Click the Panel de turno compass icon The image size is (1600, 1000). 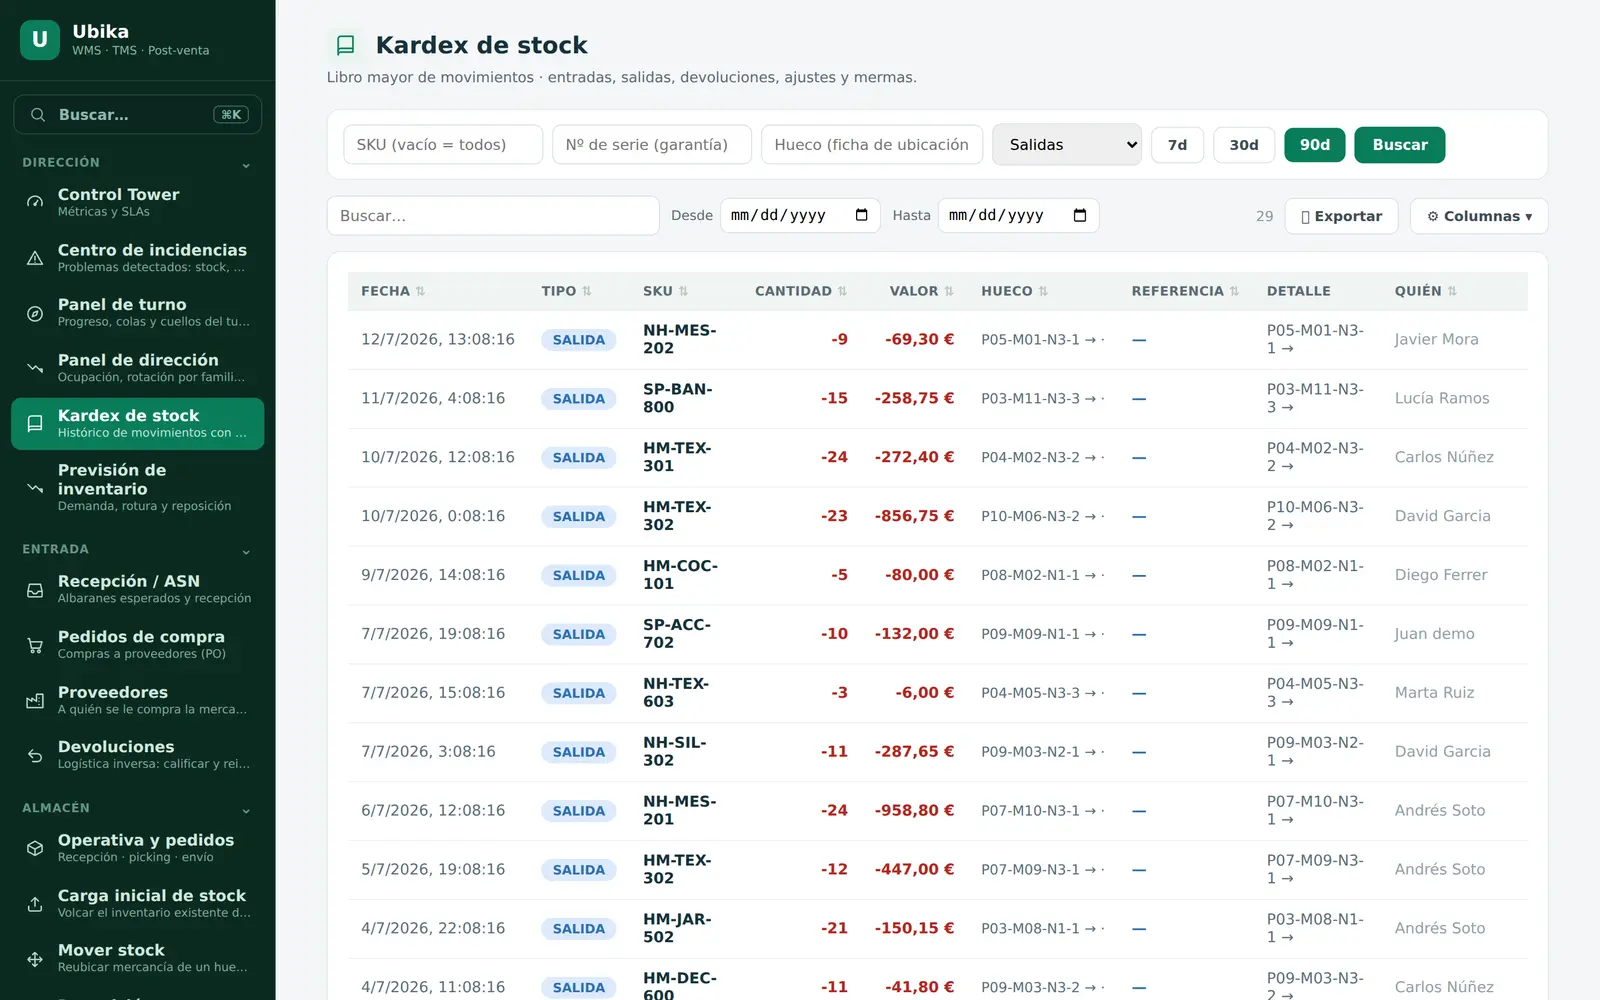[35, 313]
